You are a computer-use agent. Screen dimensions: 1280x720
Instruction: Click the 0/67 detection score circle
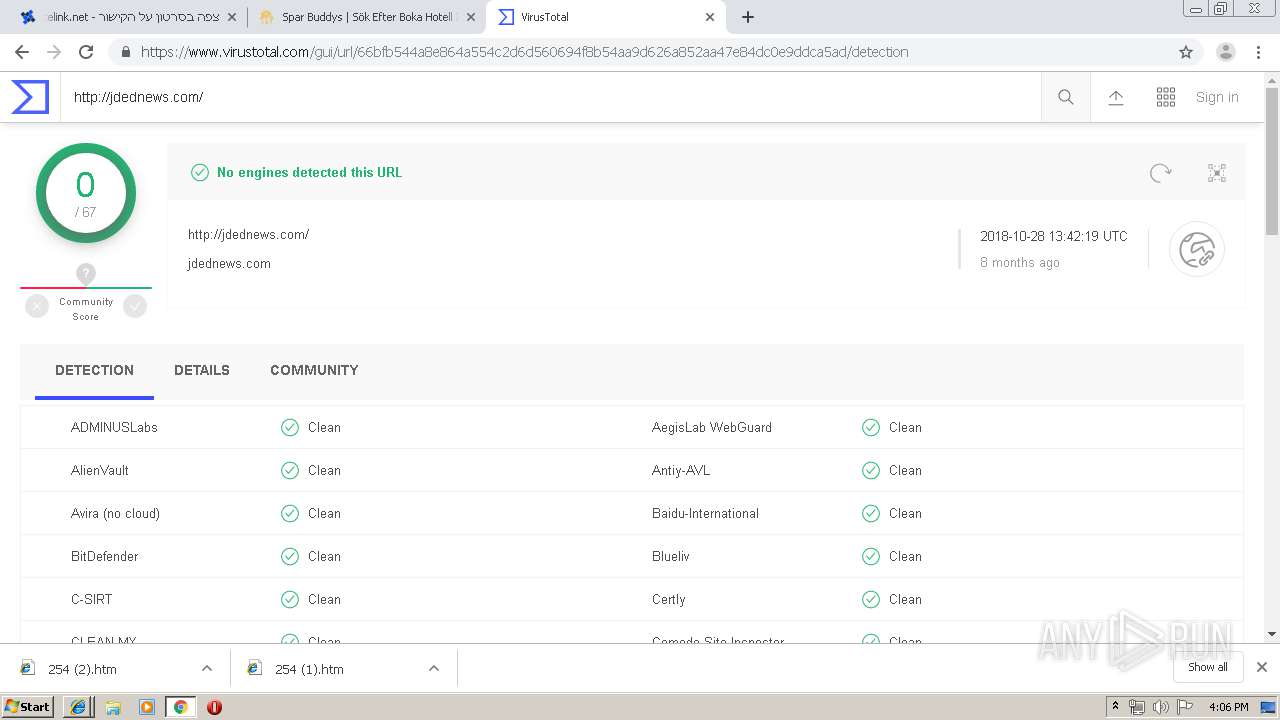point(86,193)
